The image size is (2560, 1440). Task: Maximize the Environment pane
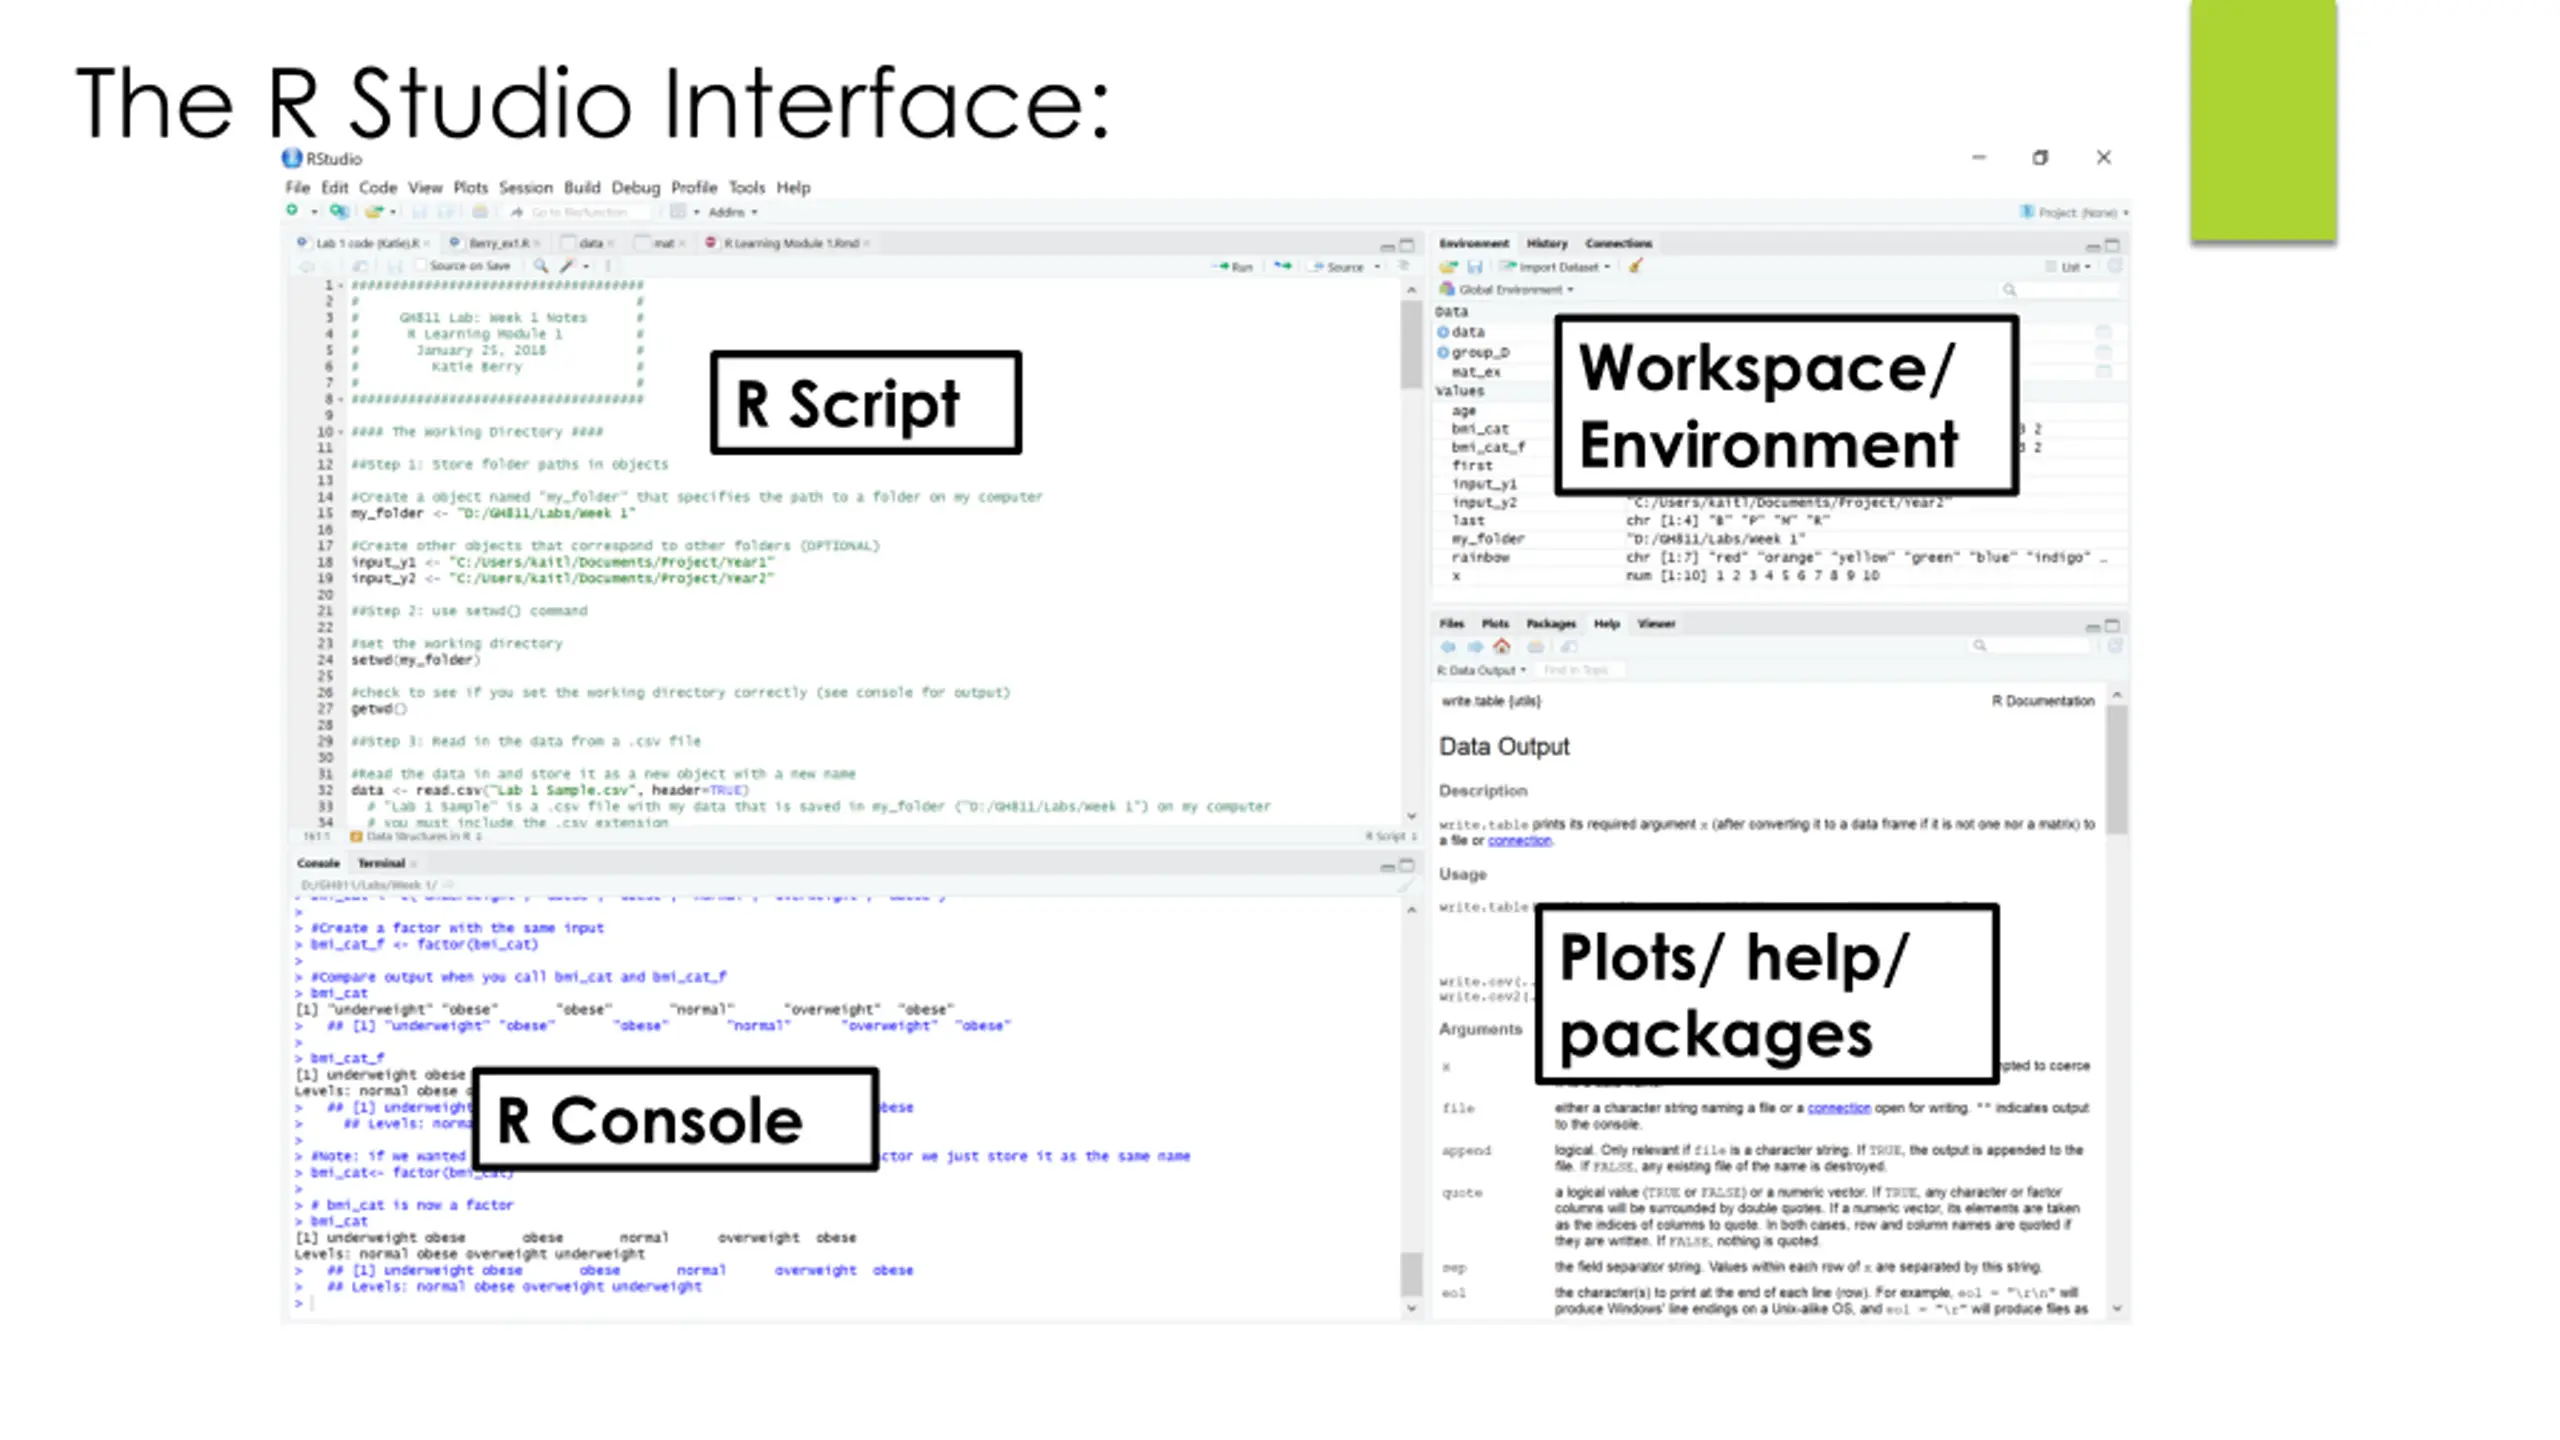tap(2112, 245)
